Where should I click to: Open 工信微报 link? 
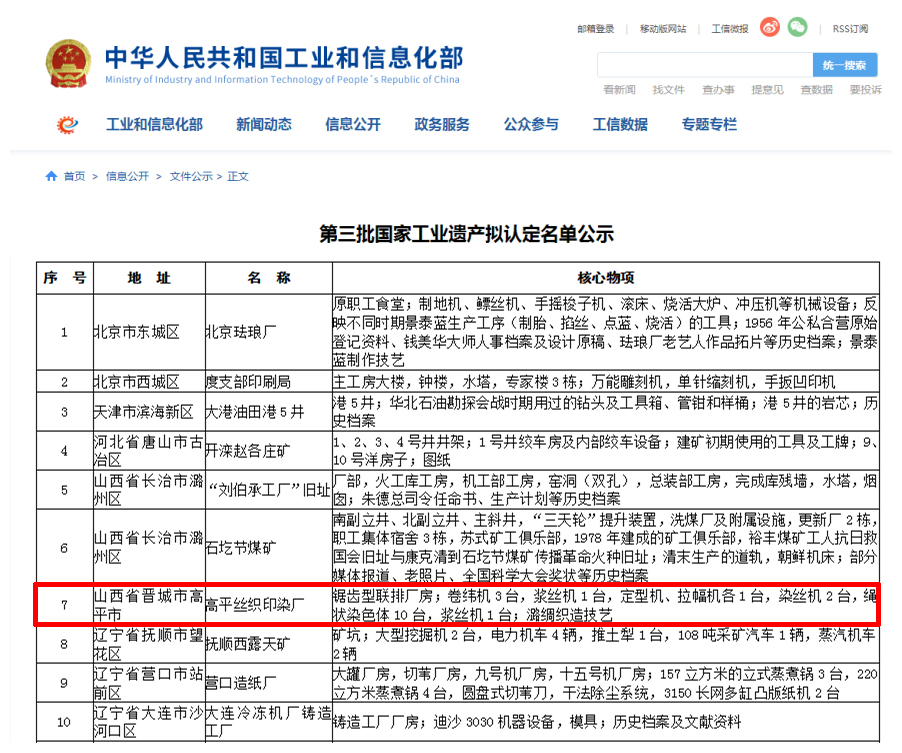[729, 29]
